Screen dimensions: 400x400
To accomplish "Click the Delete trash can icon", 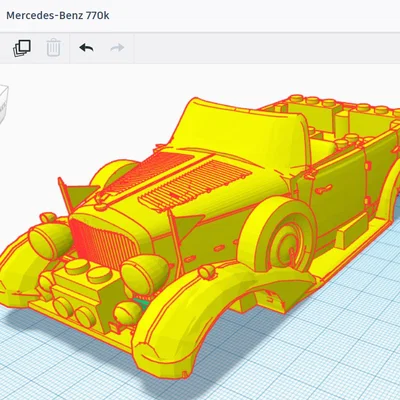I will point(53,48).
